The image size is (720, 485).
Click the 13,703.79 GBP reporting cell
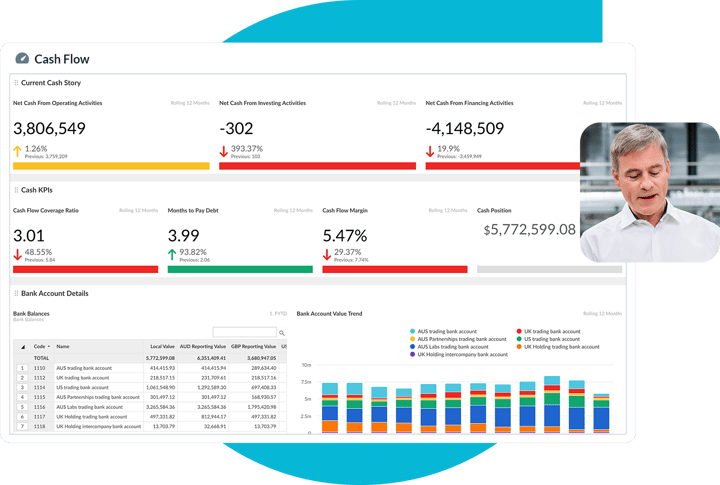pos(265,426)
